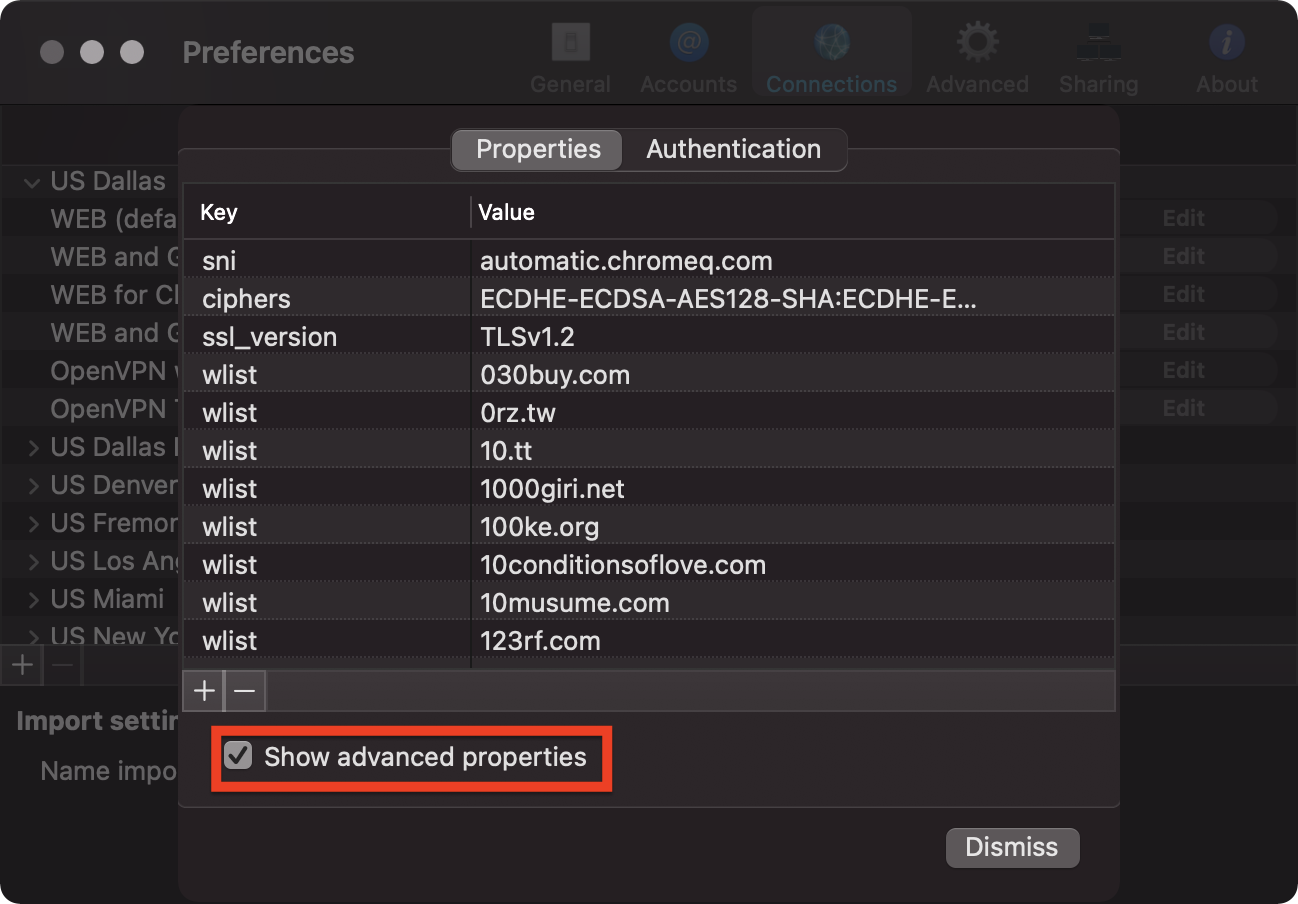Remove property with minus button

tap(245, 691)
